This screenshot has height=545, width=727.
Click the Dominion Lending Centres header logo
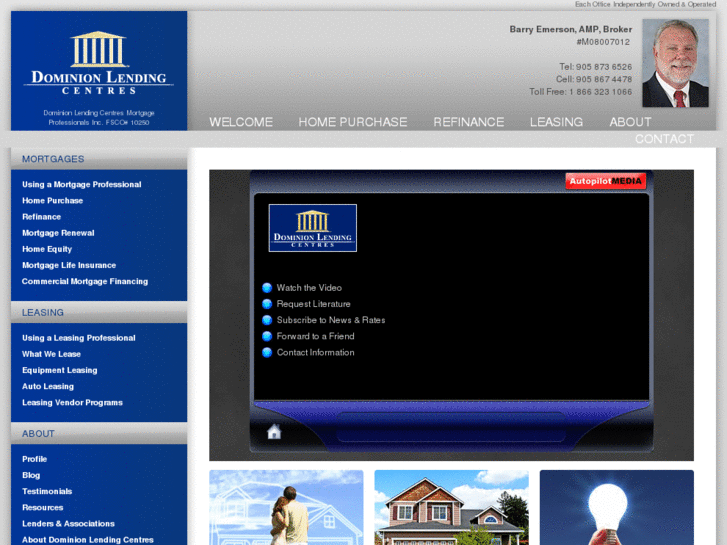pos(99,63)
